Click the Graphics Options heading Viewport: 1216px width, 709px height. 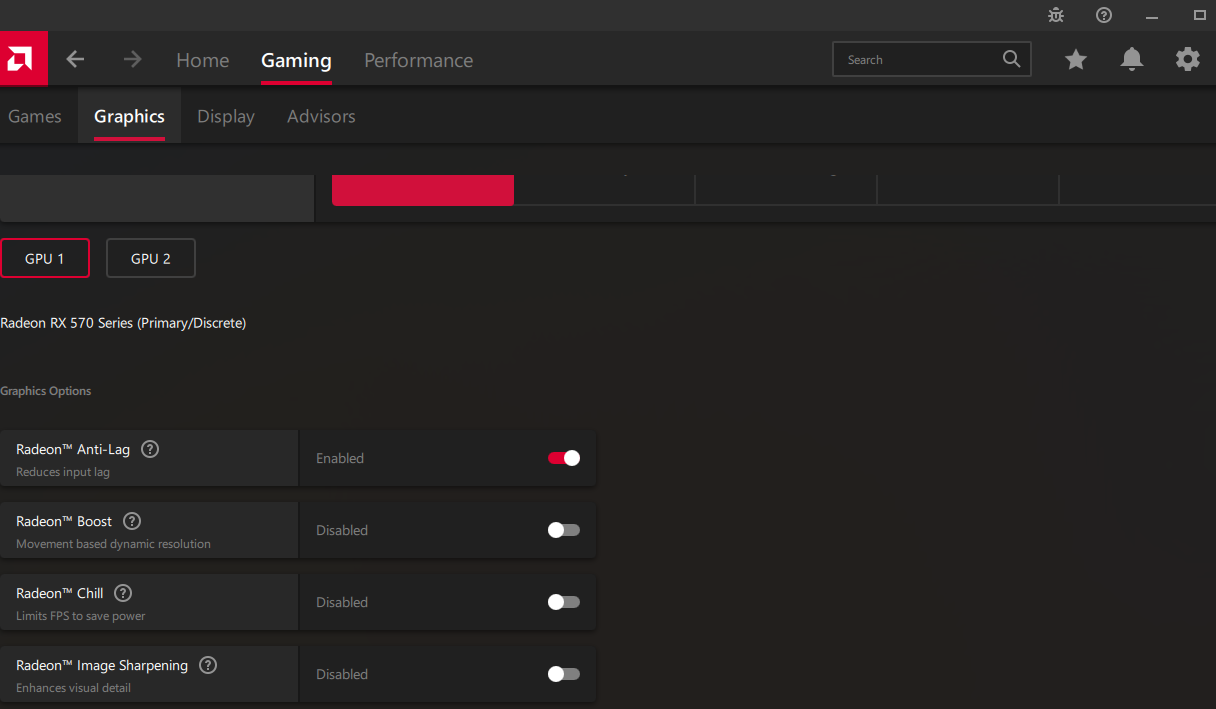click(x=46, y=391)
